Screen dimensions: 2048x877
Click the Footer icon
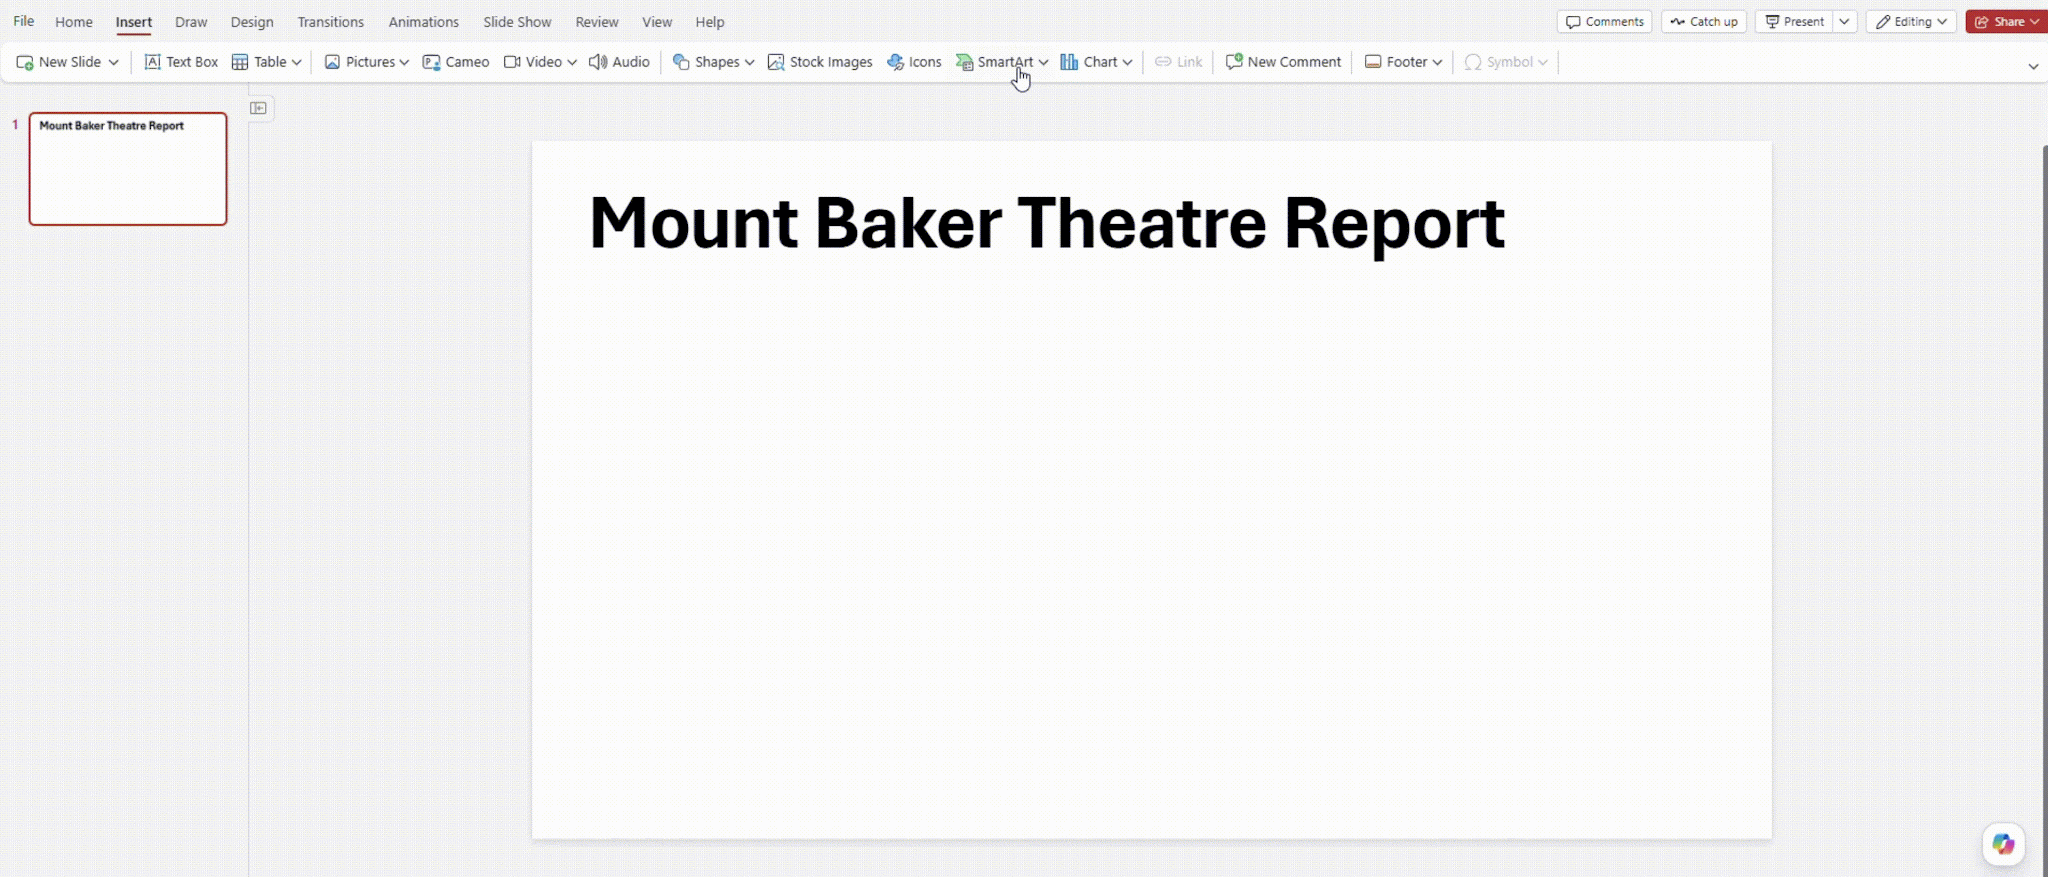1373,62
